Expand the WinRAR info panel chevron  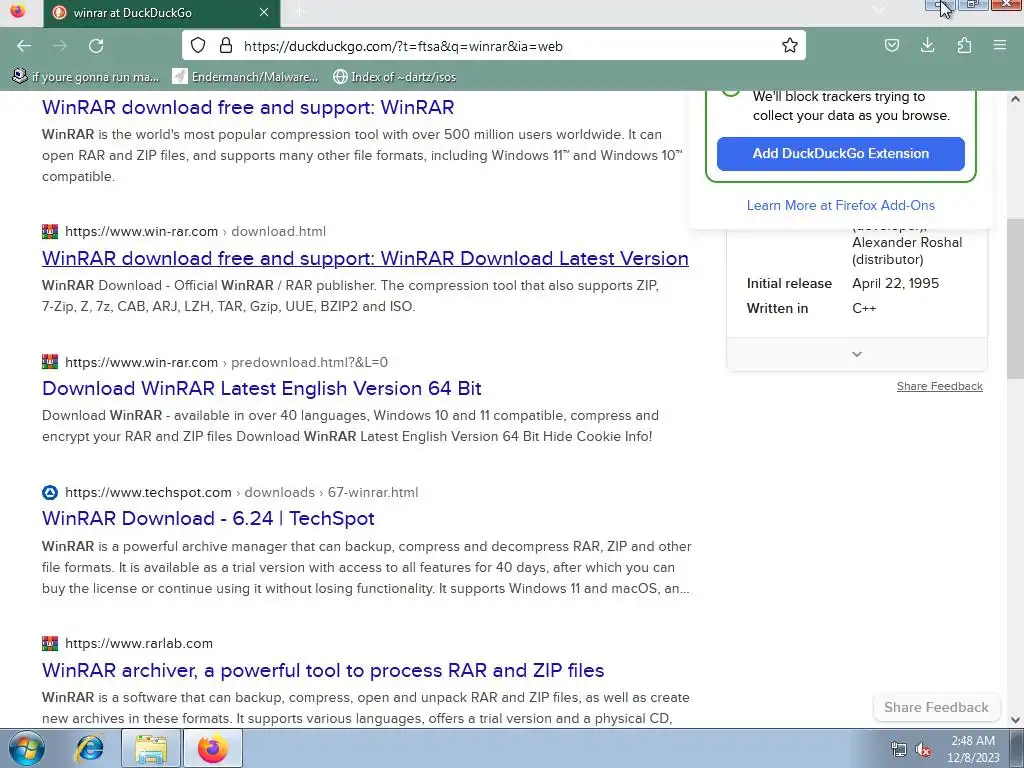857,354
